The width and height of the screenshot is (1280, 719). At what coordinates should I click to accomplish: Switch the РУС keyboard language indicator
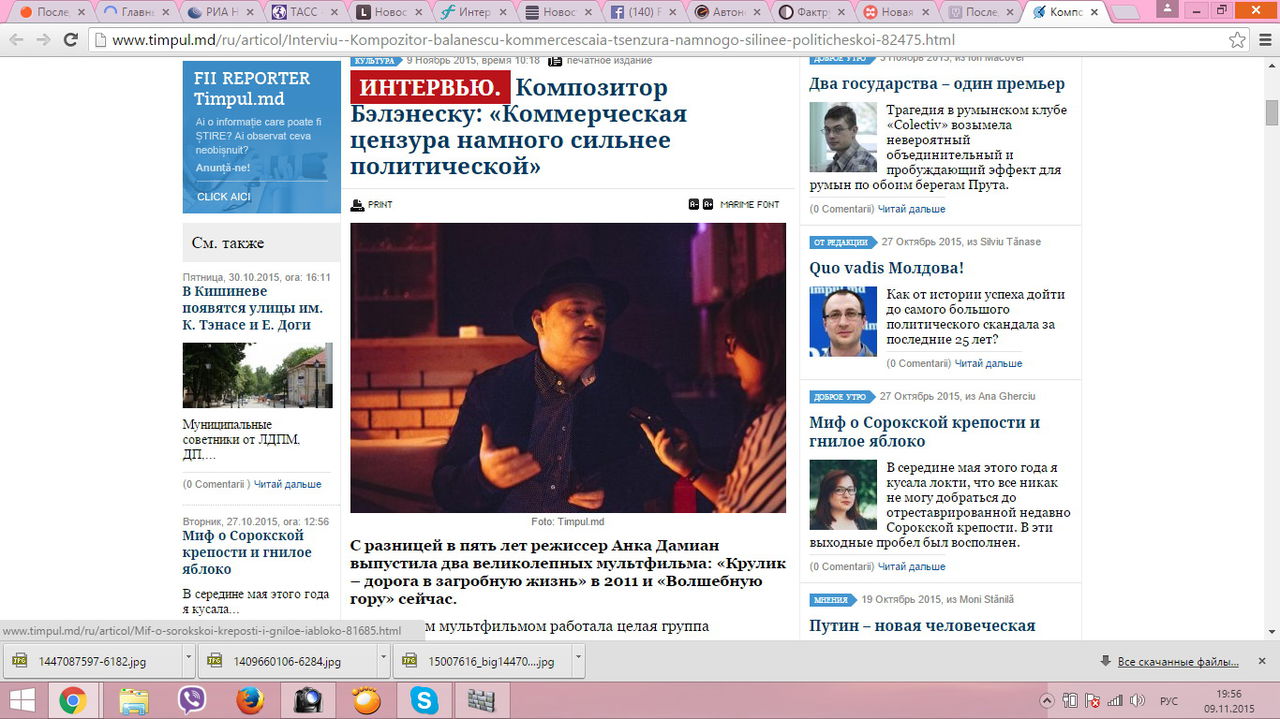(x=1169, y=700)
